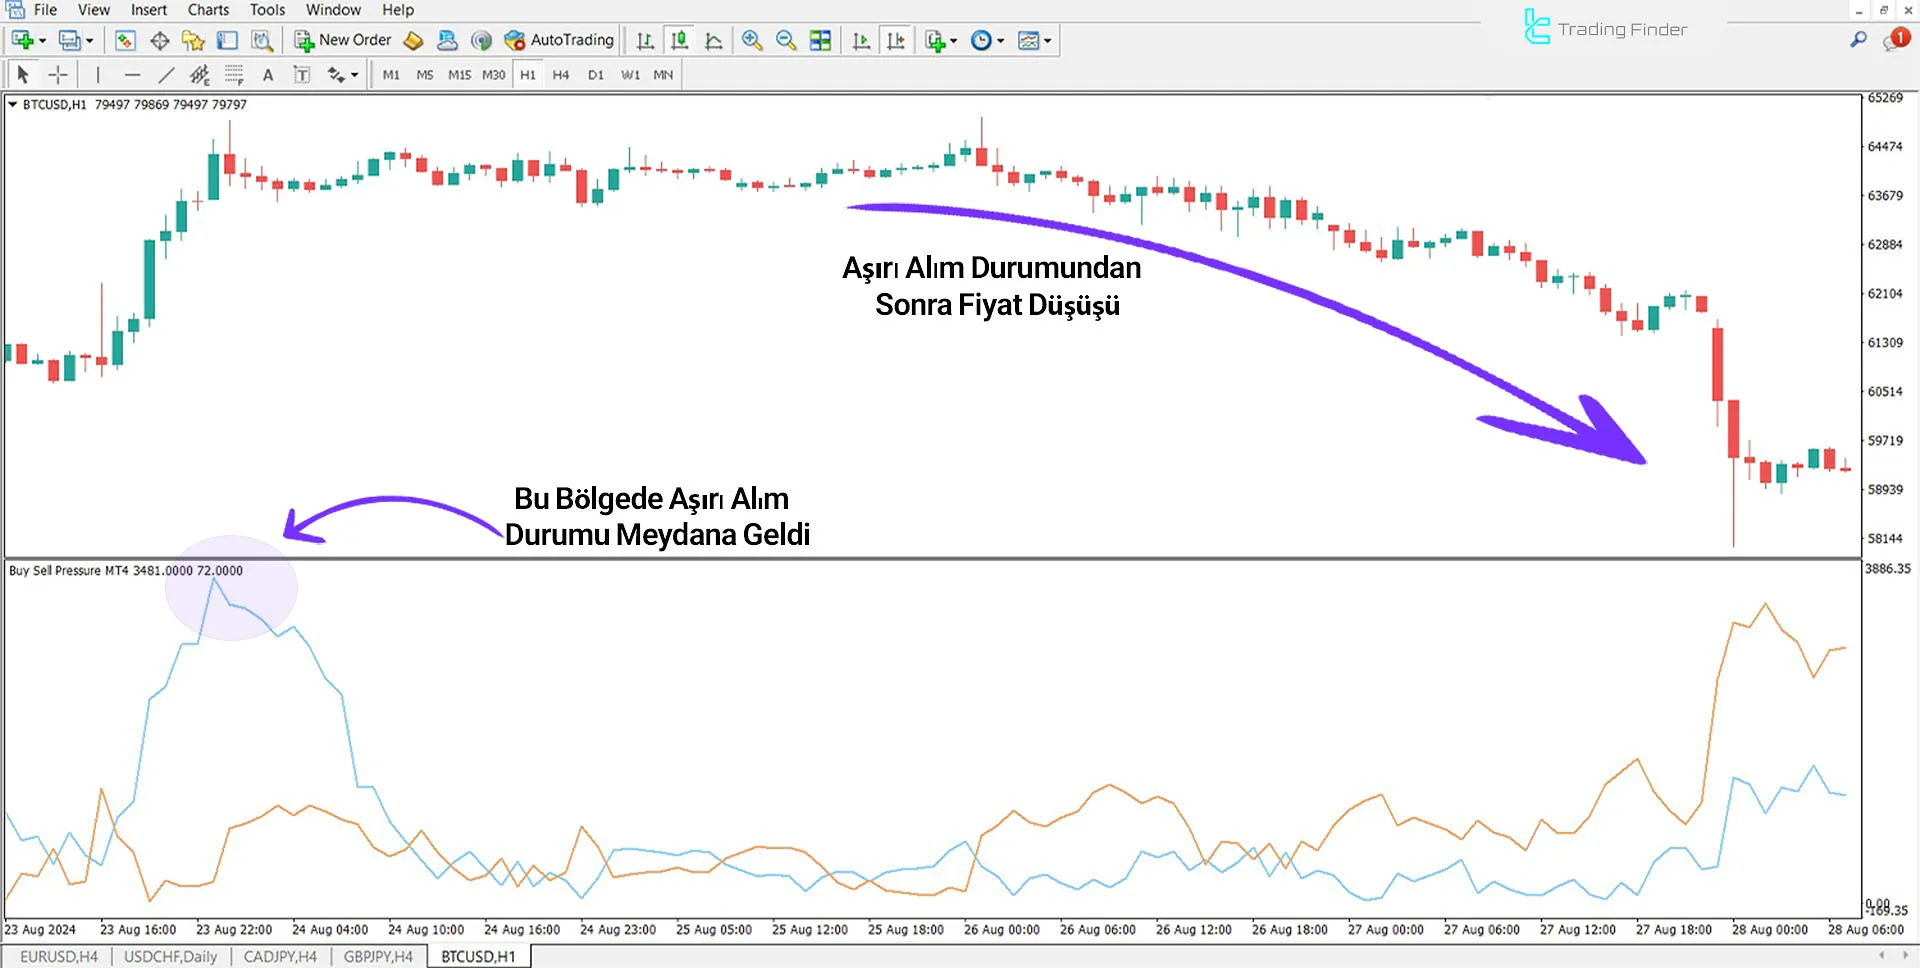The height and width of the screenshot is (968, 1920).
Task: Switch to candlestick chart display
Action: [x=680, y=40]
